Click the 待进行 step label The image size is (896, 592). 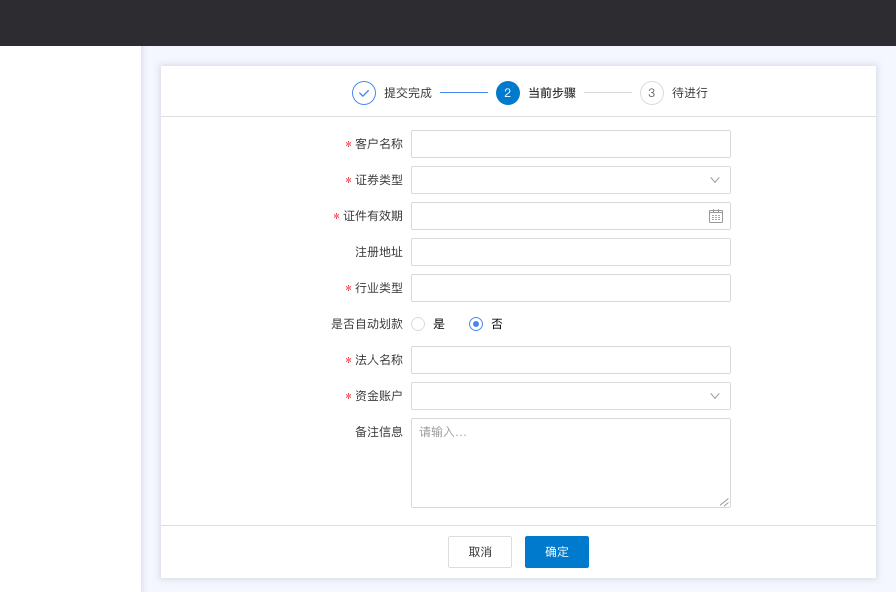690,93
